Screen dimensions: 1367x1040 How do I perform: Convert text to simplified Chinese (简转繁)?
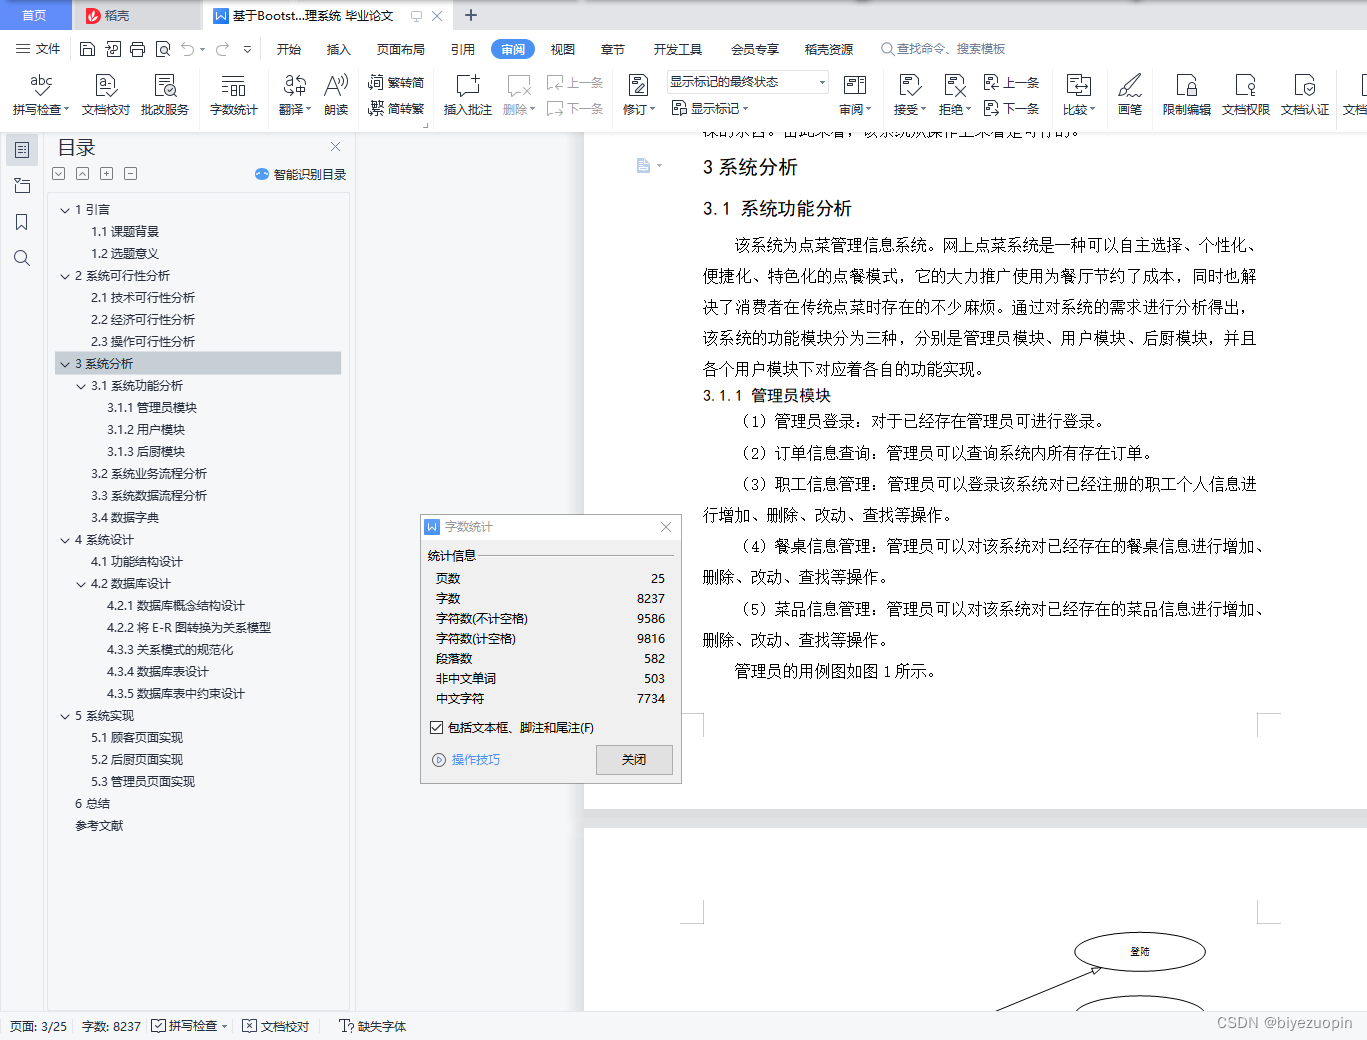[x=396, y=108]
